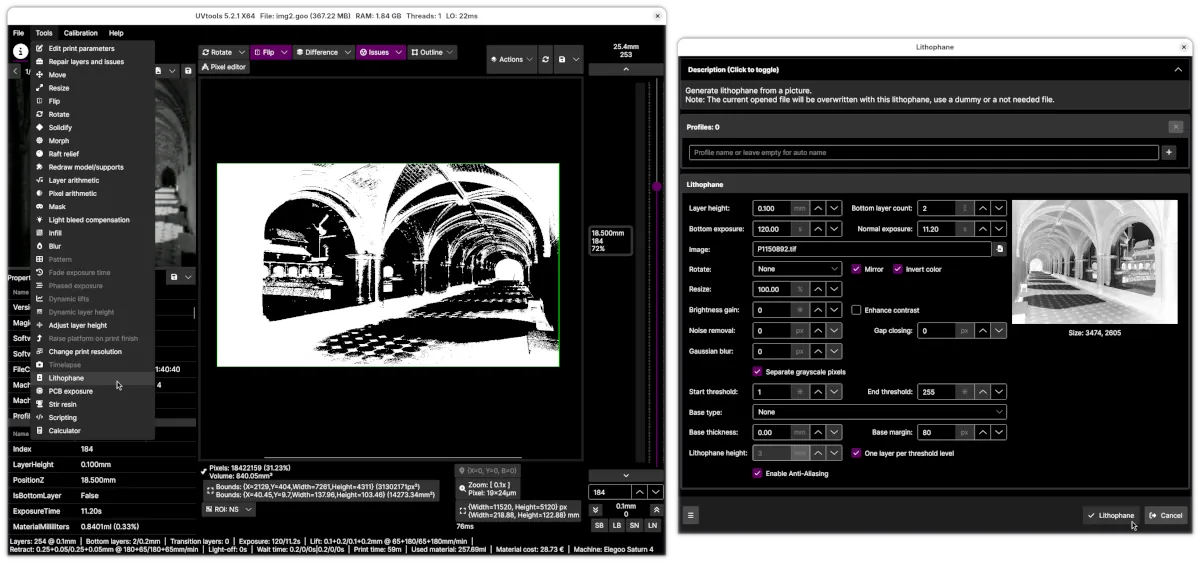The image size is (1200, 563).
Task: Expand the Base type dropdown
Action: [x=879, y=412]
